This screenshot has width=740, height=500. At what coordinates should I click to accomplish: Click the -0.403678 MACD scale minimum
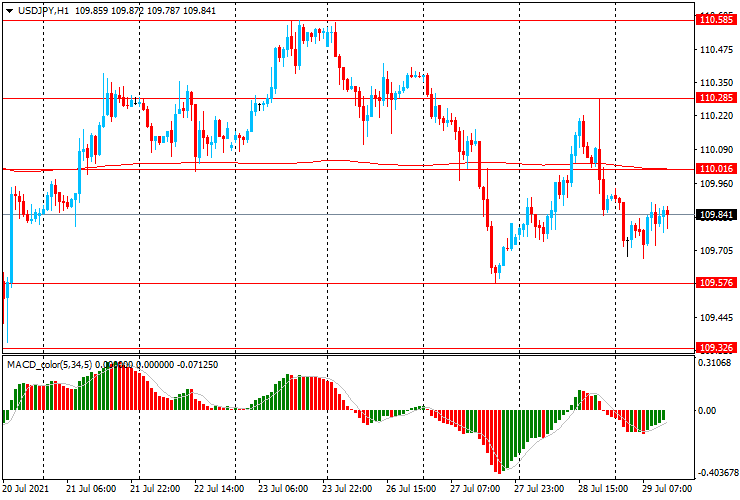718,473
